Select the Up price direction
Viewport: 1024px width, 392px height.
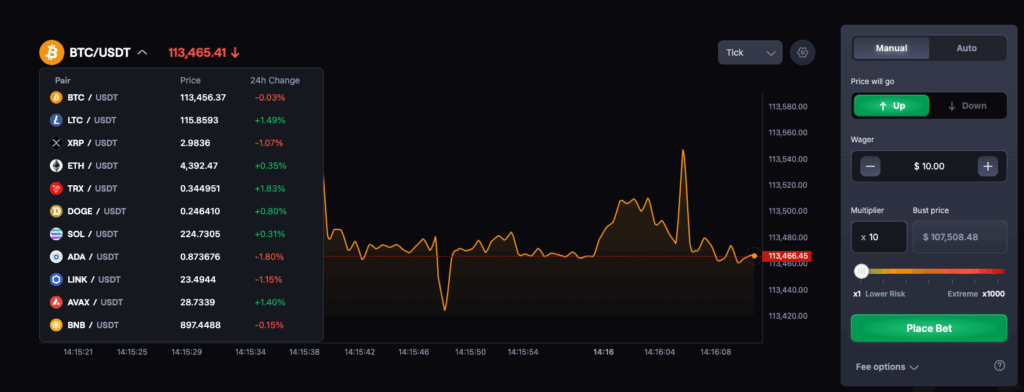coord(891,106)
